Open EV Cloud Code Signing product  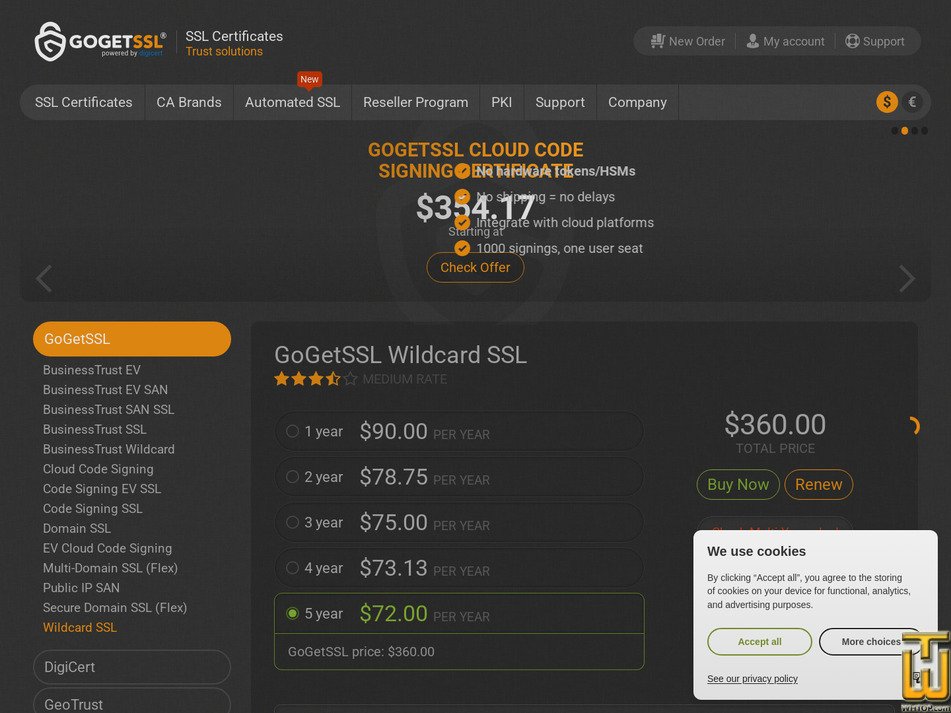107,548
